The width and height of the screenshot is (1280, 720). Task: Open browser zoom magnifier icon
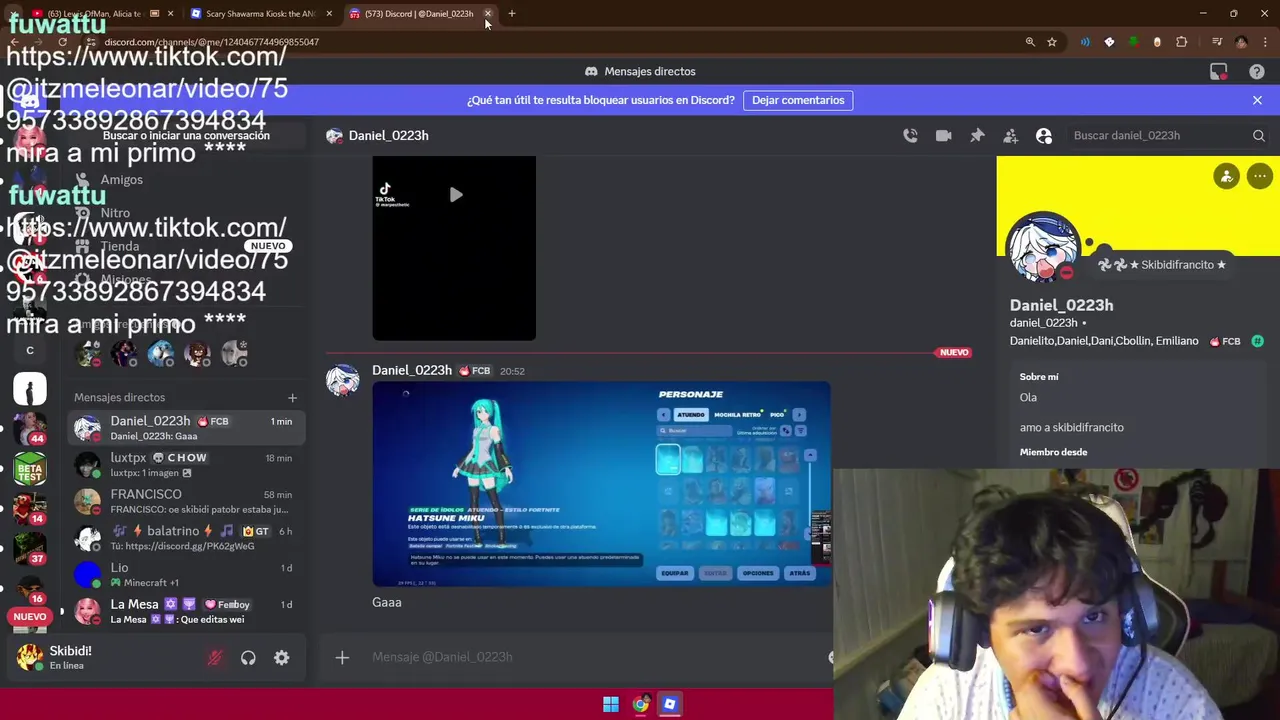point(1030,42)
